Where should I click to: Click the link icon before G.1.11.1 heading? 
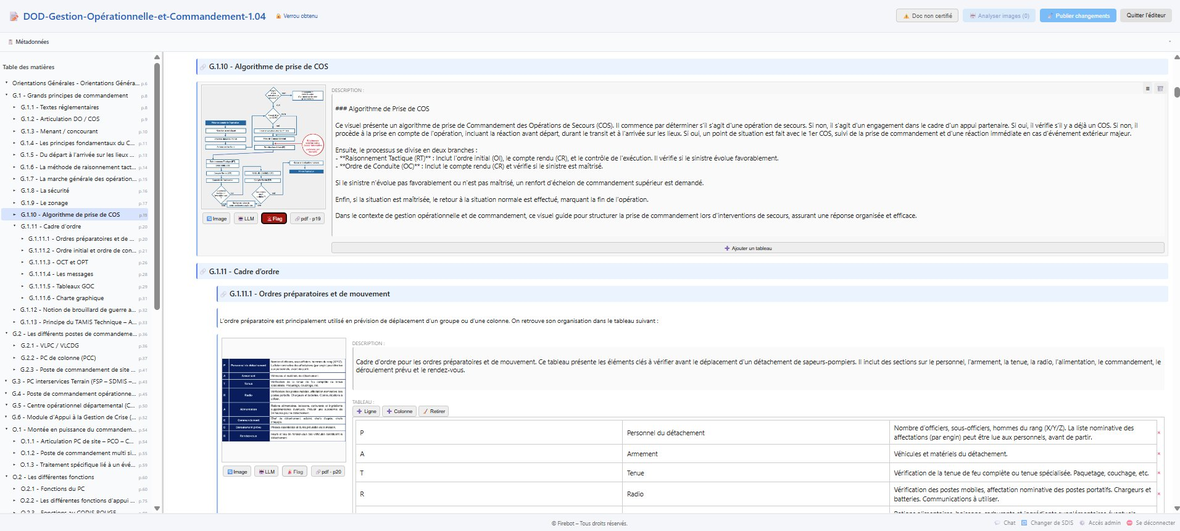[223, 293]
